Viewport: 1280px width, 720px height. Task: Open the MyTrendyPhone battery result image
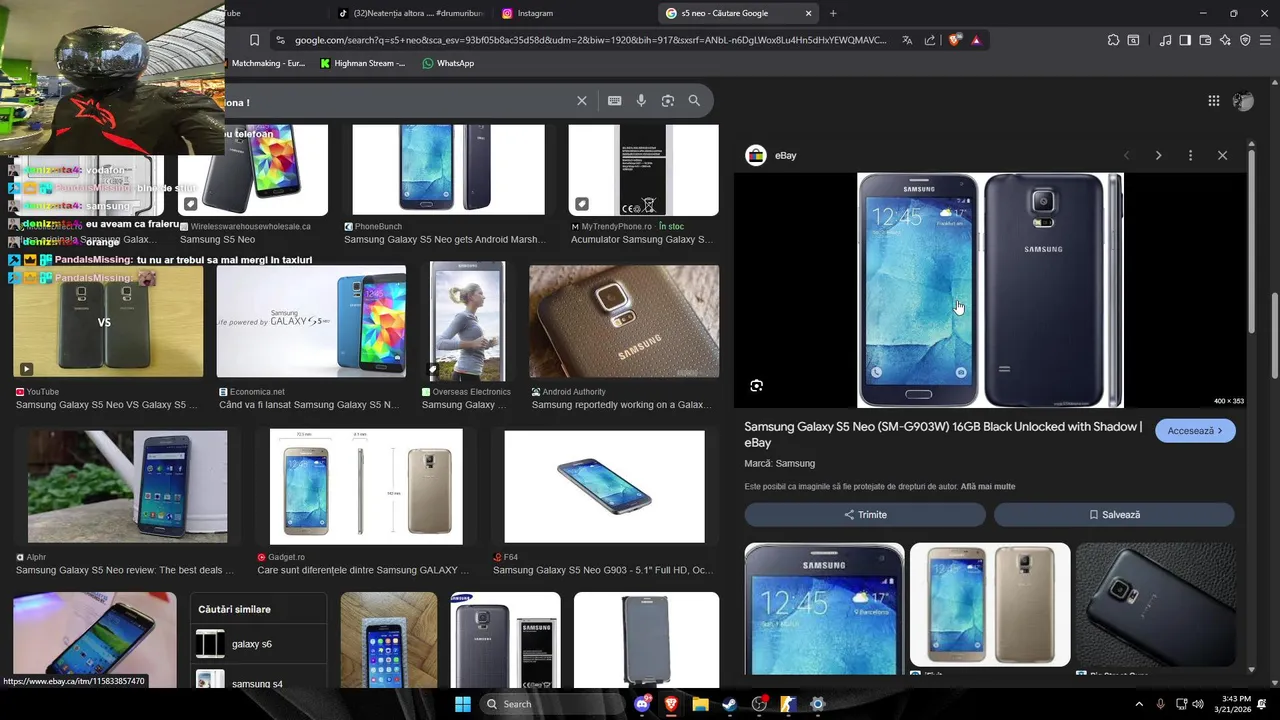(643, 169)
